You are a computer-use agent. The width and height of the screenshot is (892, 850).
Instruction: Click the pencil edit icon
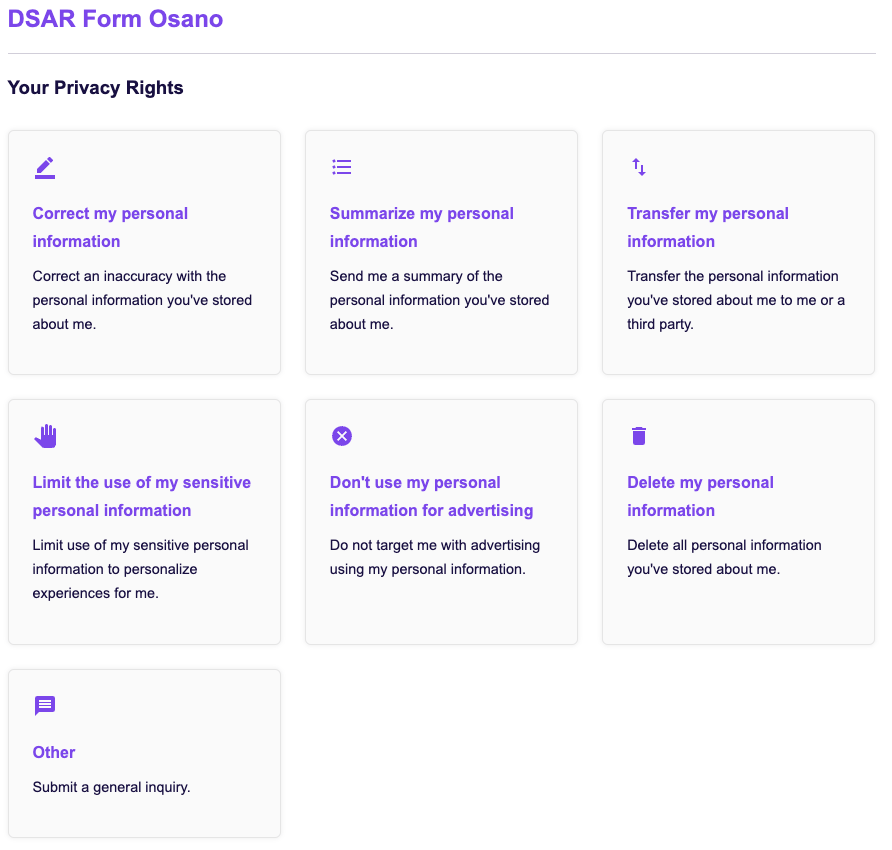pyautogui.click(x=45, y=168)
